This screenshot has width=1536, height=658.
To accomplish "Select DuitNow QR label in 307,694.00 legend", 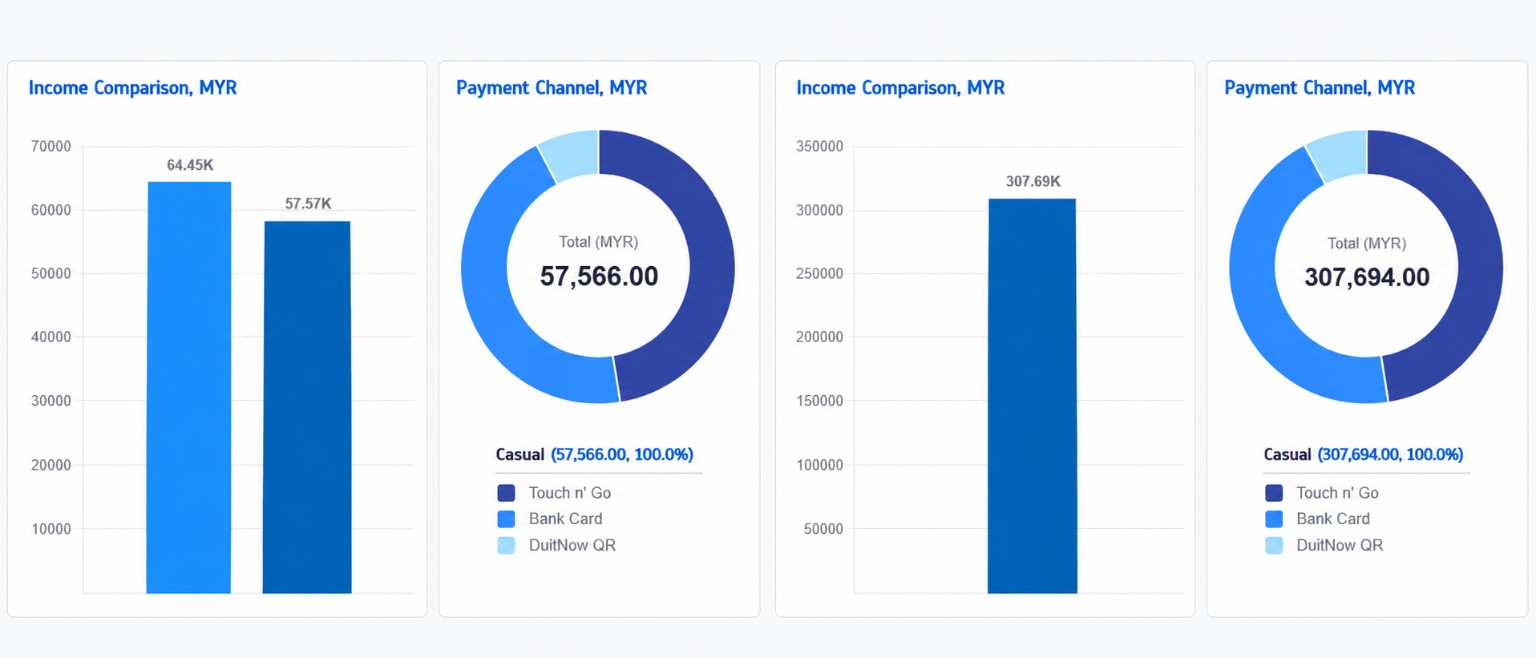I will pyautogui.click(x=1340, y=545).
